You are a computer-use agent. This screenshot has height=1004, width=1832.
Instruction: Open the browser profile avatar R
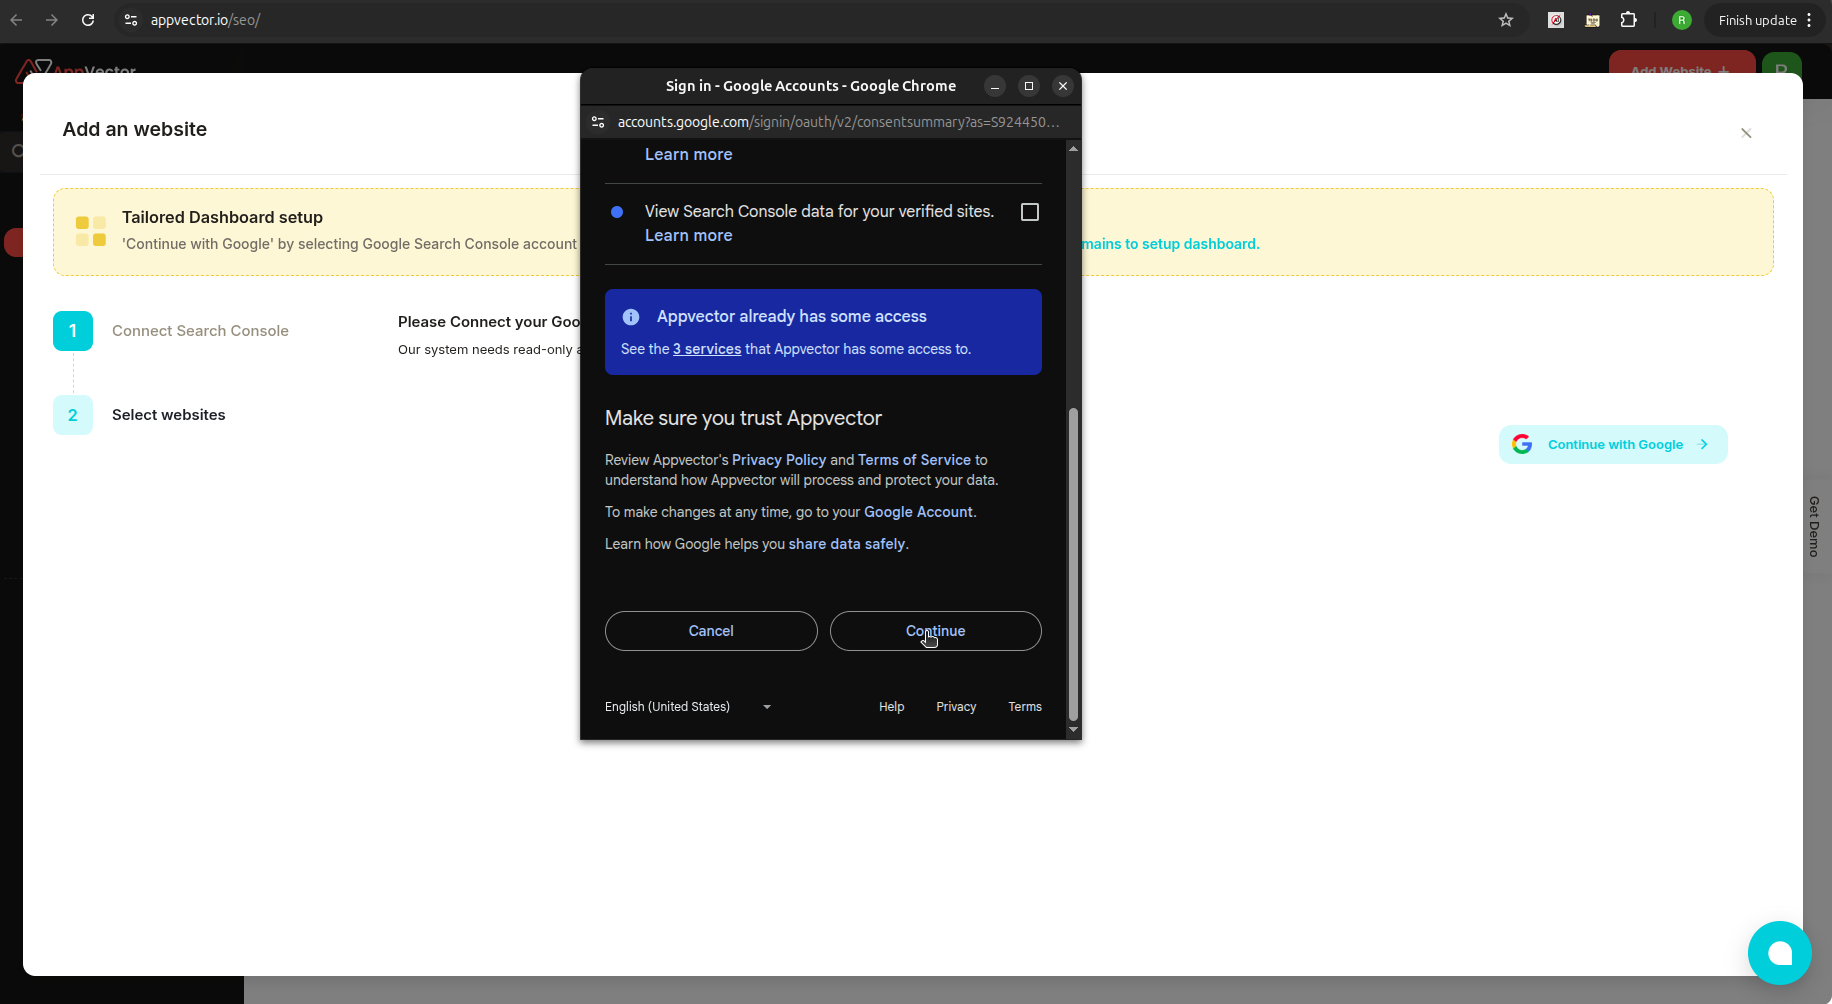coord(1682,20)
